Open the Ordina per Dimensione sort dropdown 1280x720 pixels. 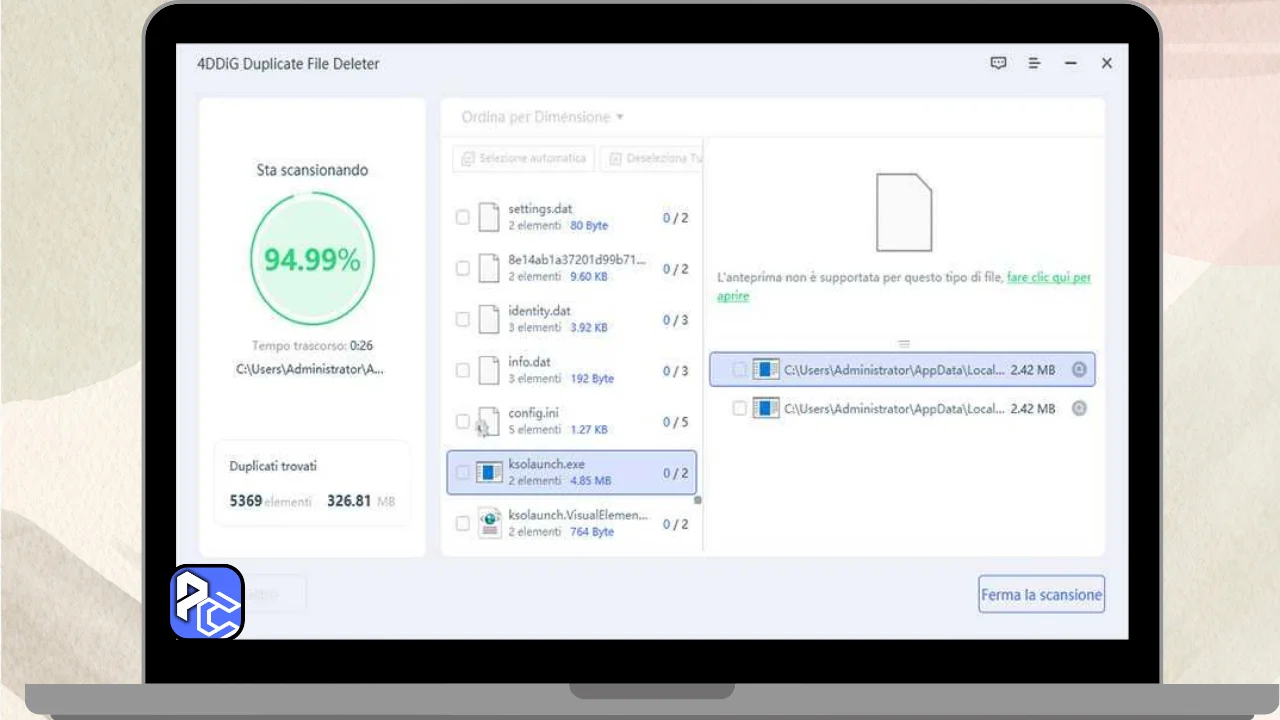click(542, 117)
